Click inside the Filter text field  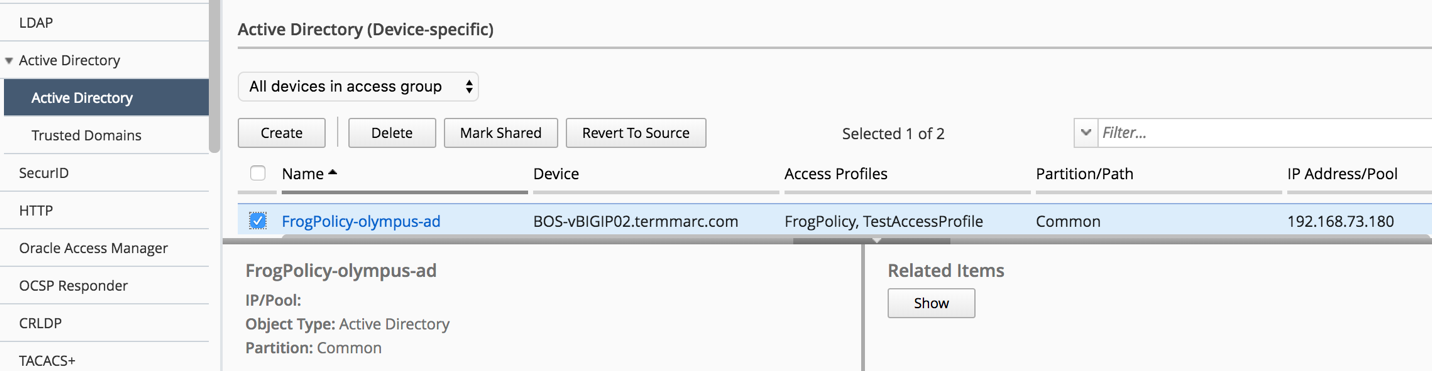1265,133
